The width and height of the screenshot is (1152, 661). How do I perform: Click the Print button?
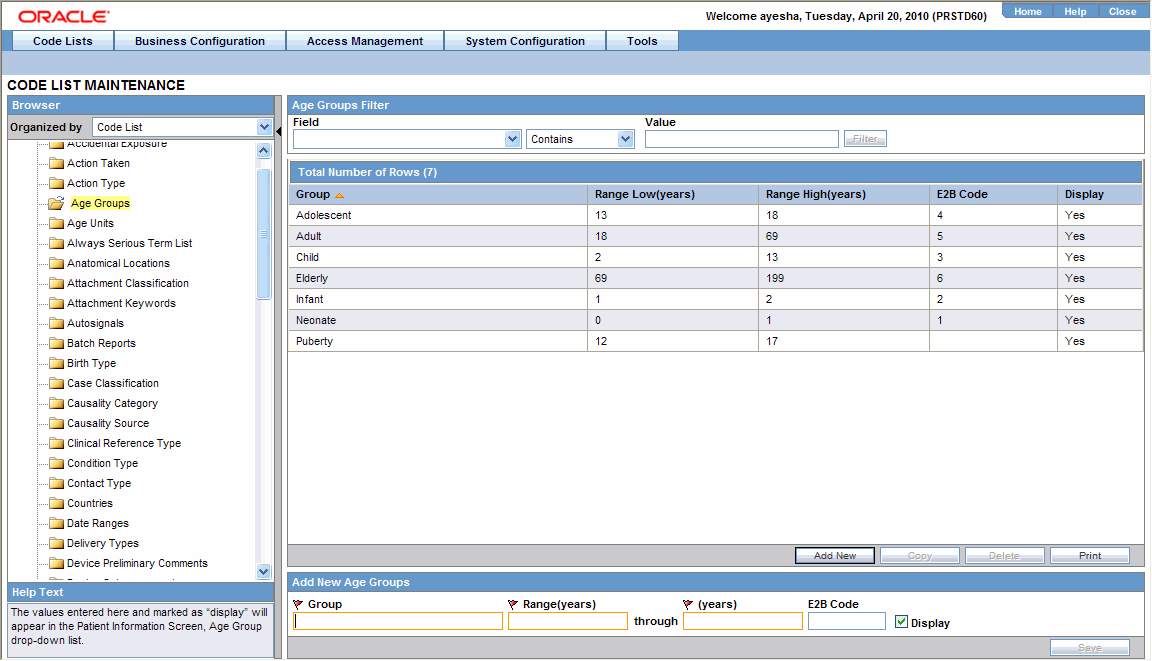tap(1090, 555)
